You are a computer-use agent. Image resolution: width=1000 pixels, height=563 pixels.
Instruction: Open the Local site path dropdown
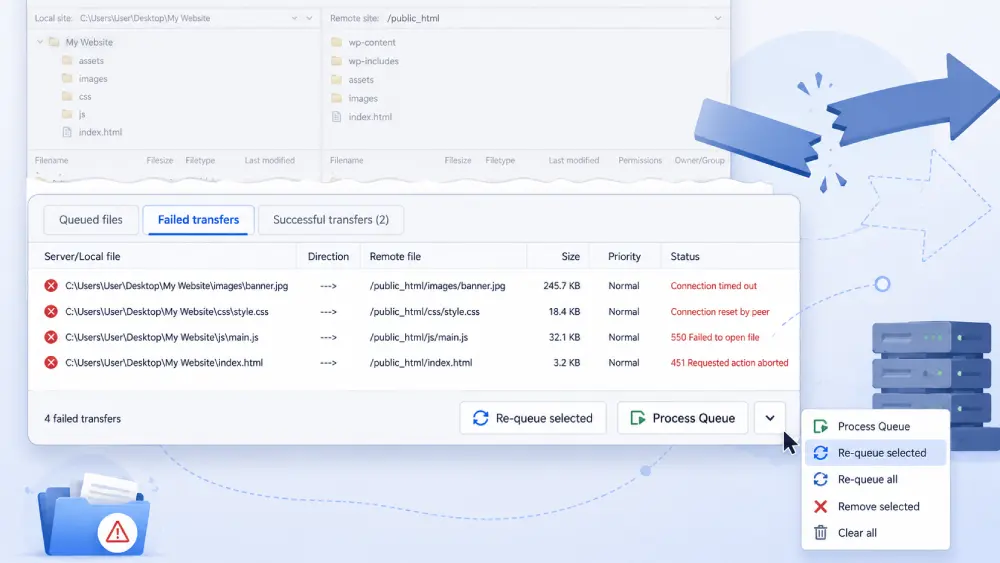coord(294,18)
